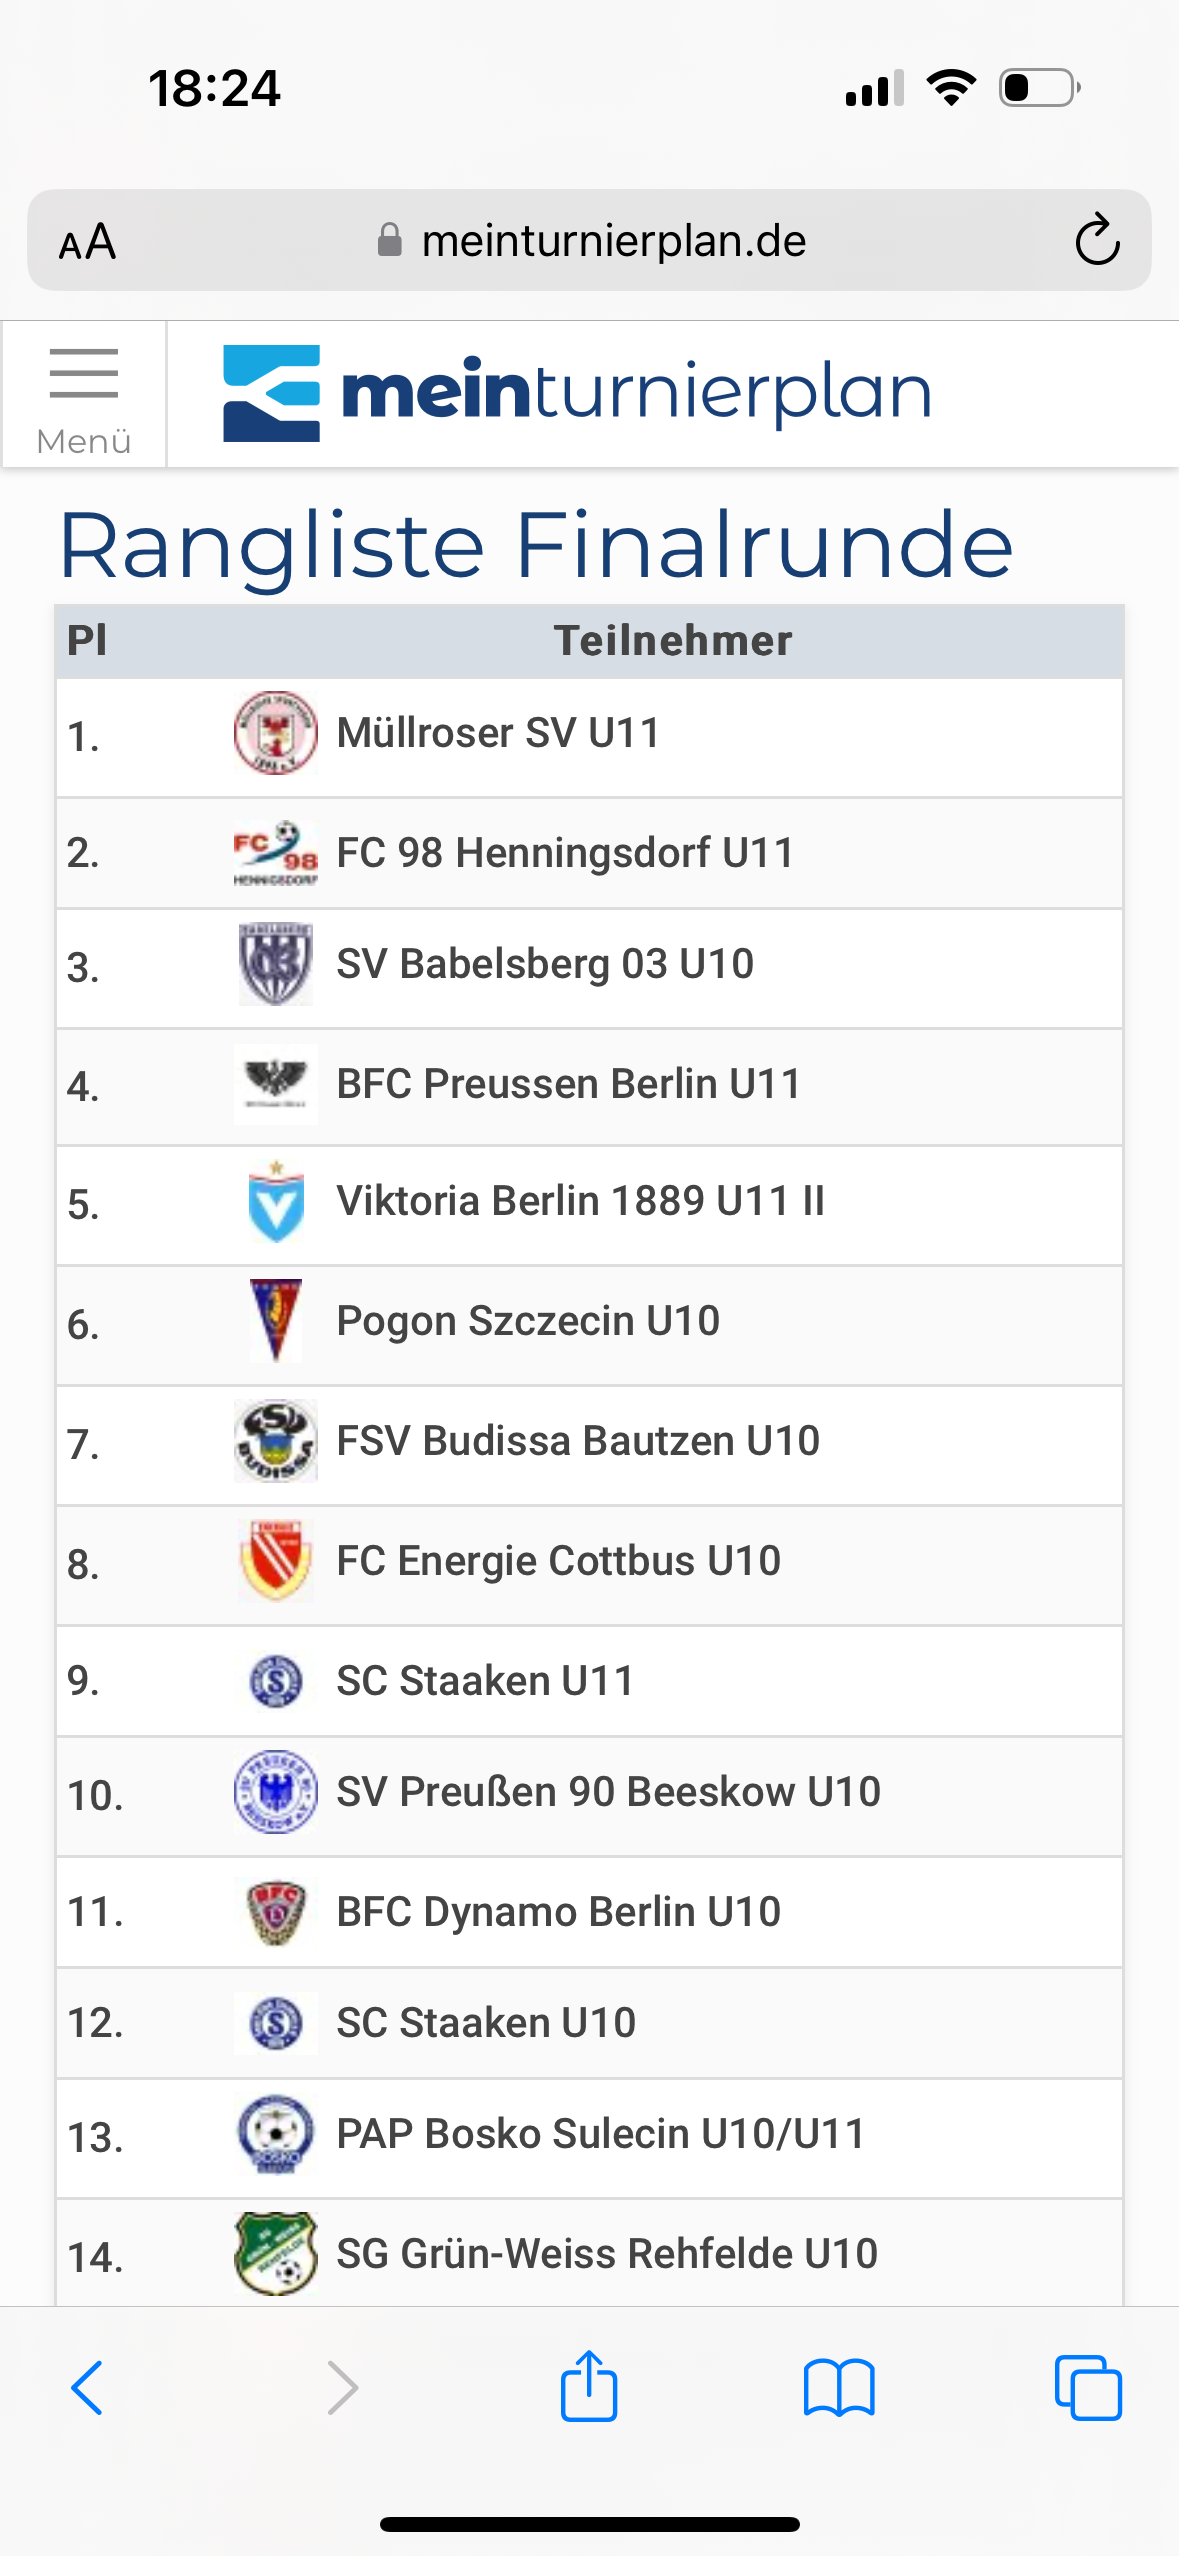Viewport: 1179px width, 2556px height.
Task: Open the Menü hamburger menu
Action: 84,395
